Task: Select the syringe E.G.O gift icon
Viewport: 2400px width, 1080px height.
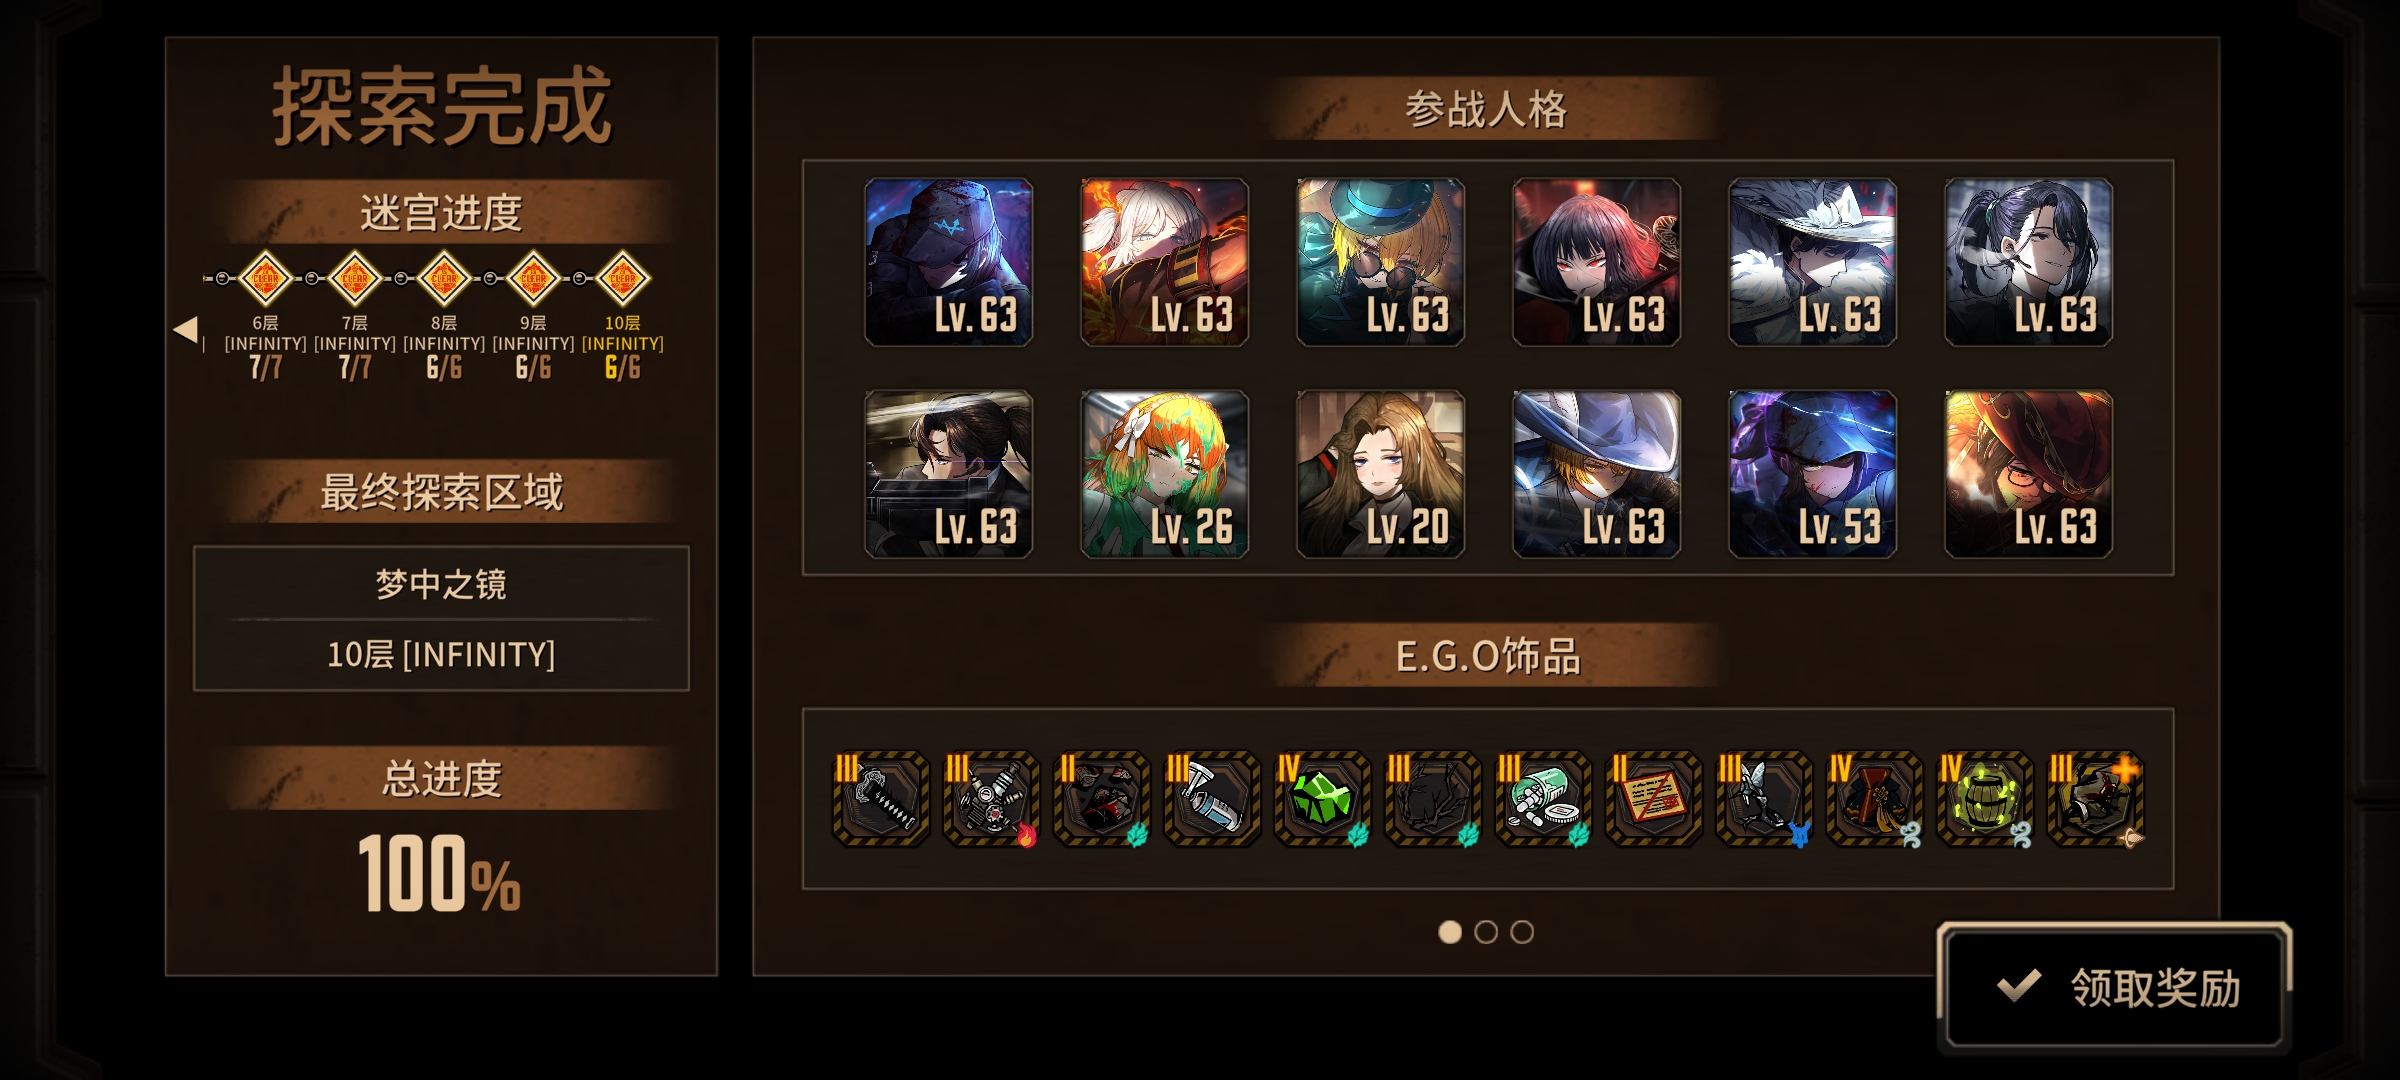Action: coord(1212,799)
